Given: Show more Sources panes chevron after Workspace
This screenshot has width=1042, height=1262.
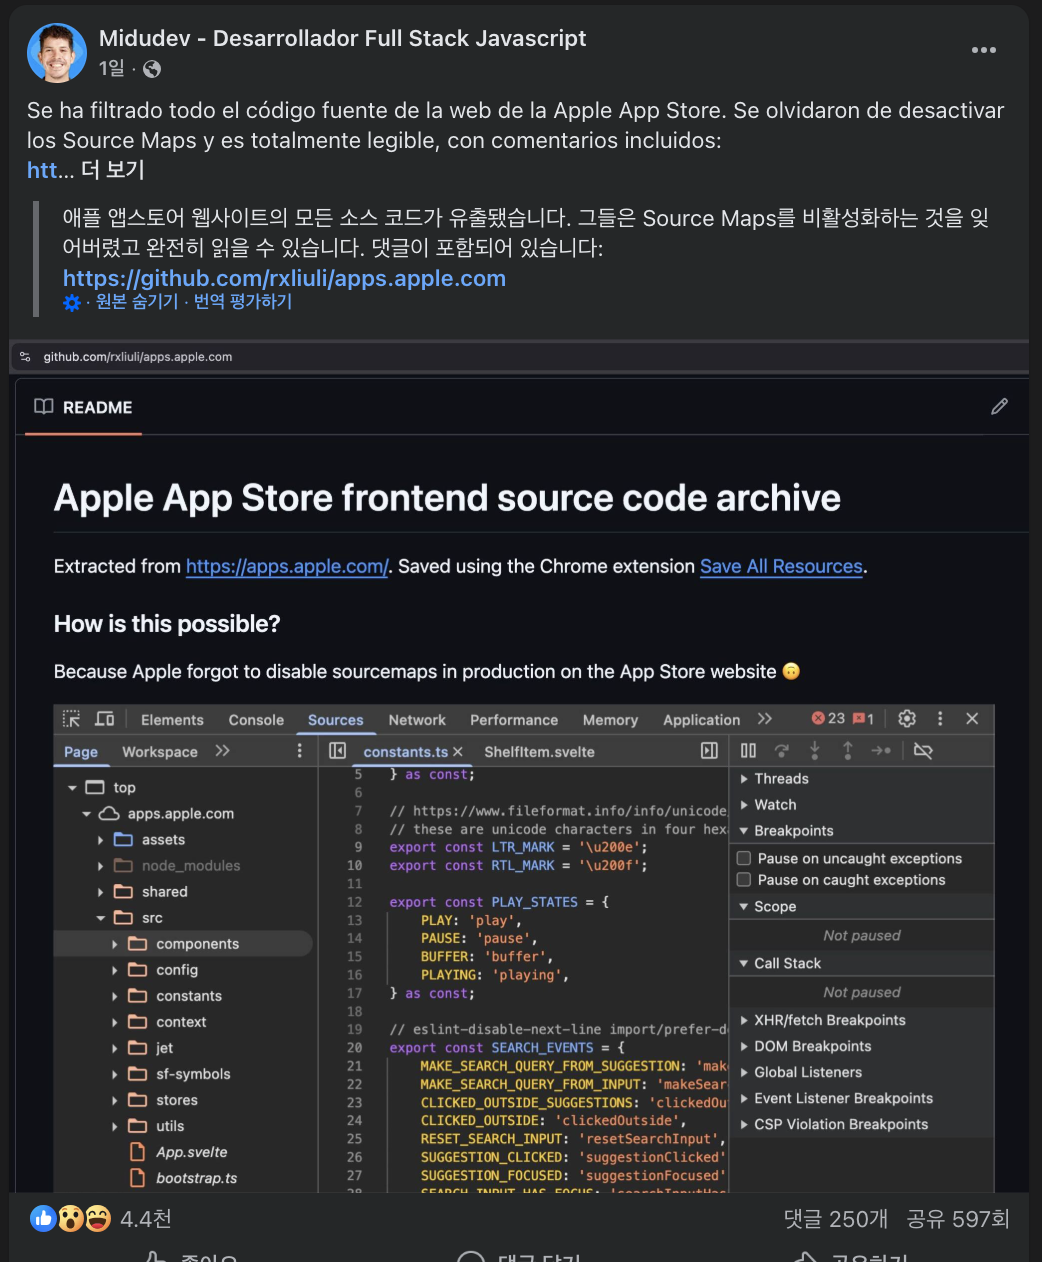Looking at the screenshot, I should 222,751.
